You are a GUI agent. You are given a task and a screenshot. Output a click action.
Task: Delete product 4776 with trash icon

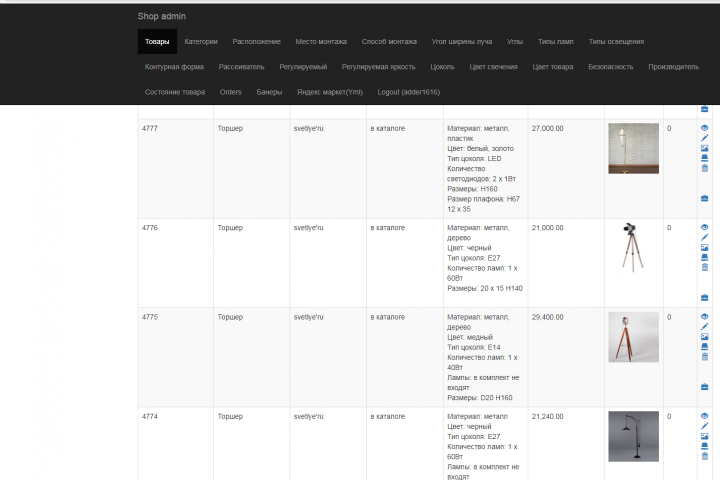[704, 267]
